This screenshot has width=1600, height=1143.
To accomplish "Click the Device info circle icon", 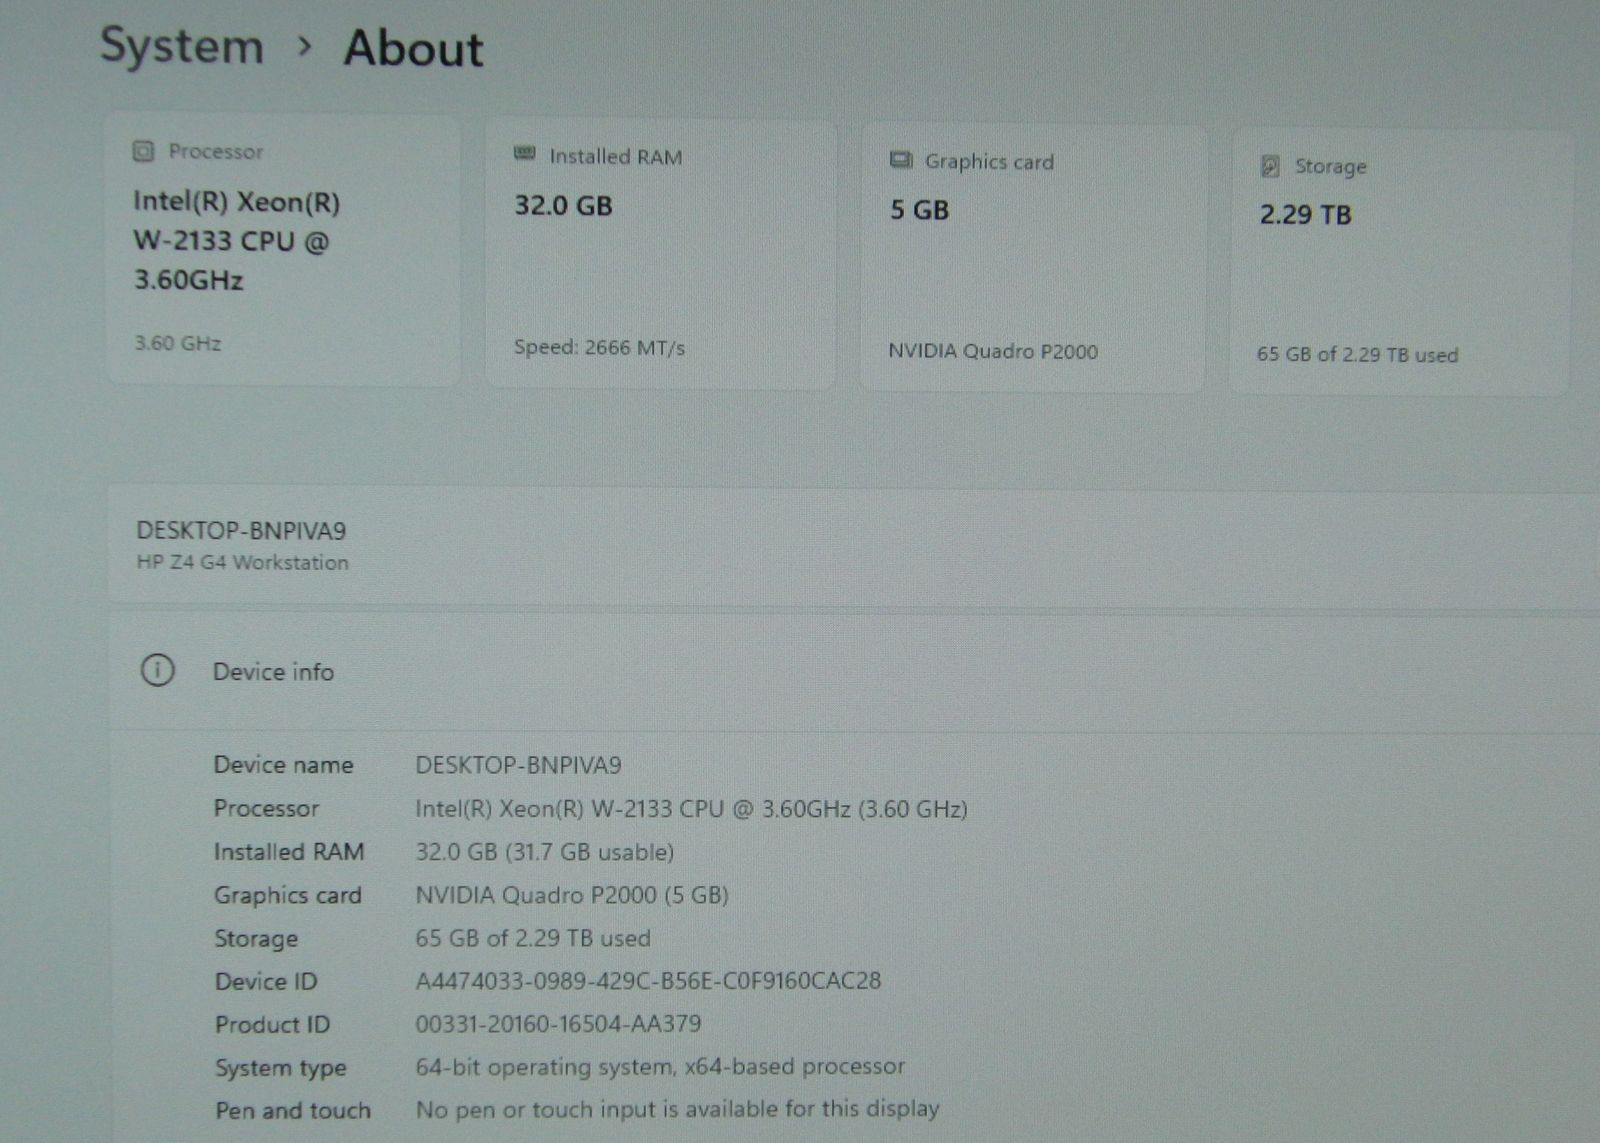I will [x=157, y=670].
